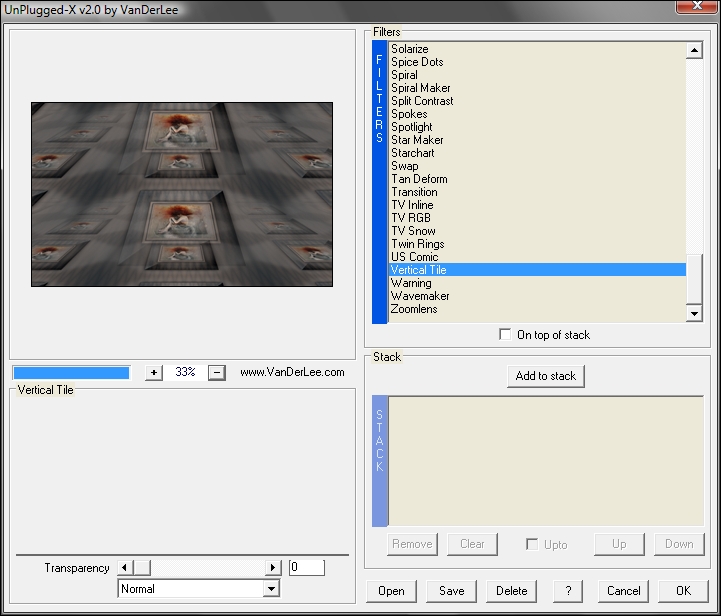Select the Spiral filter

click(x=537, y=75)
